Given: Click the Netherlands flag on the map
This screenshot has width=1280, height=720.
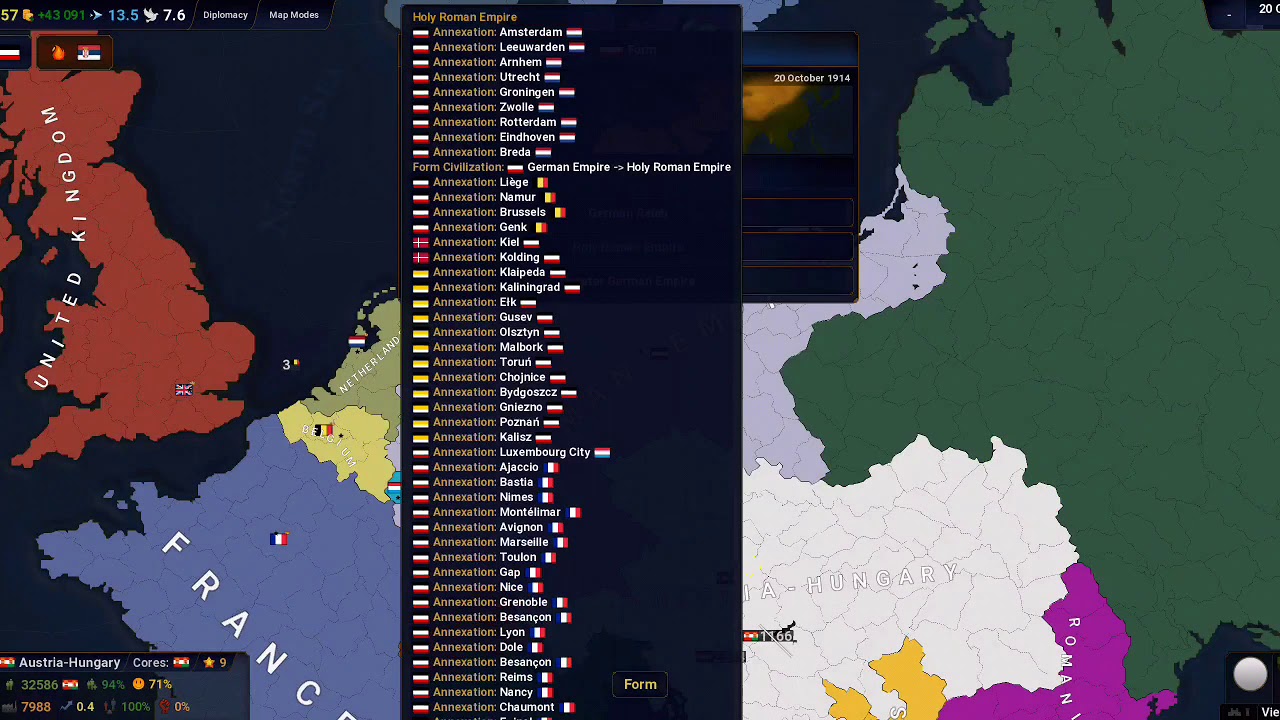Looking at the screenshot, I should pyautogui.click(x=357, y=342).
